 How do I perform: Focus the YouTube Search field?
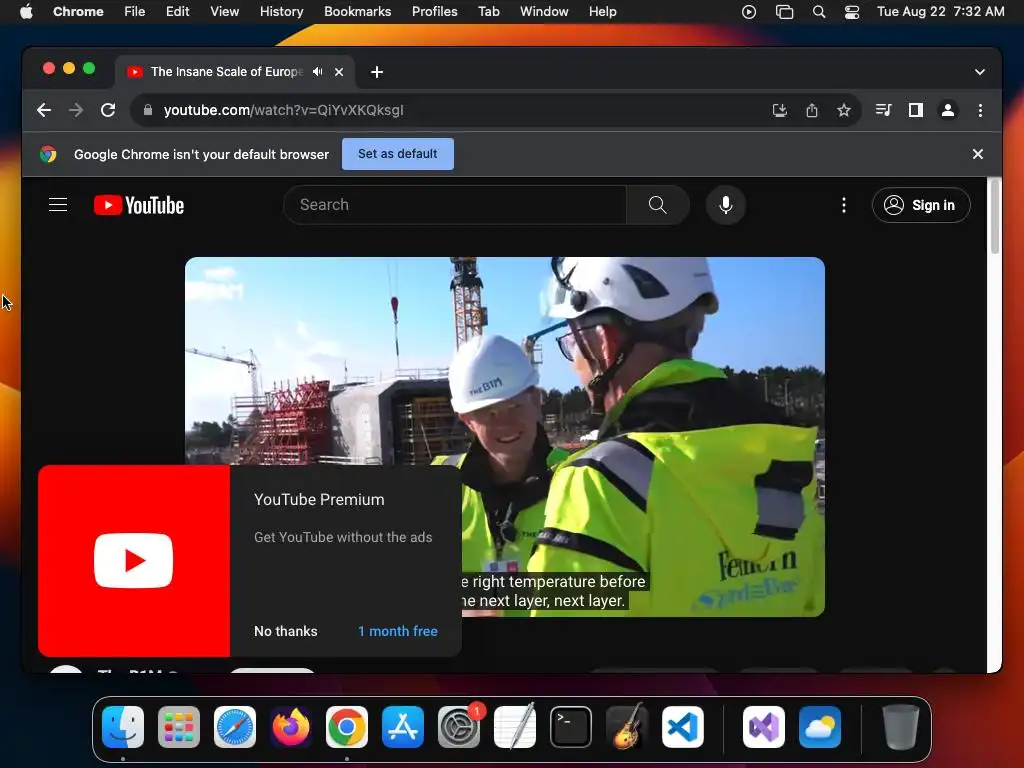coord(455,205)
